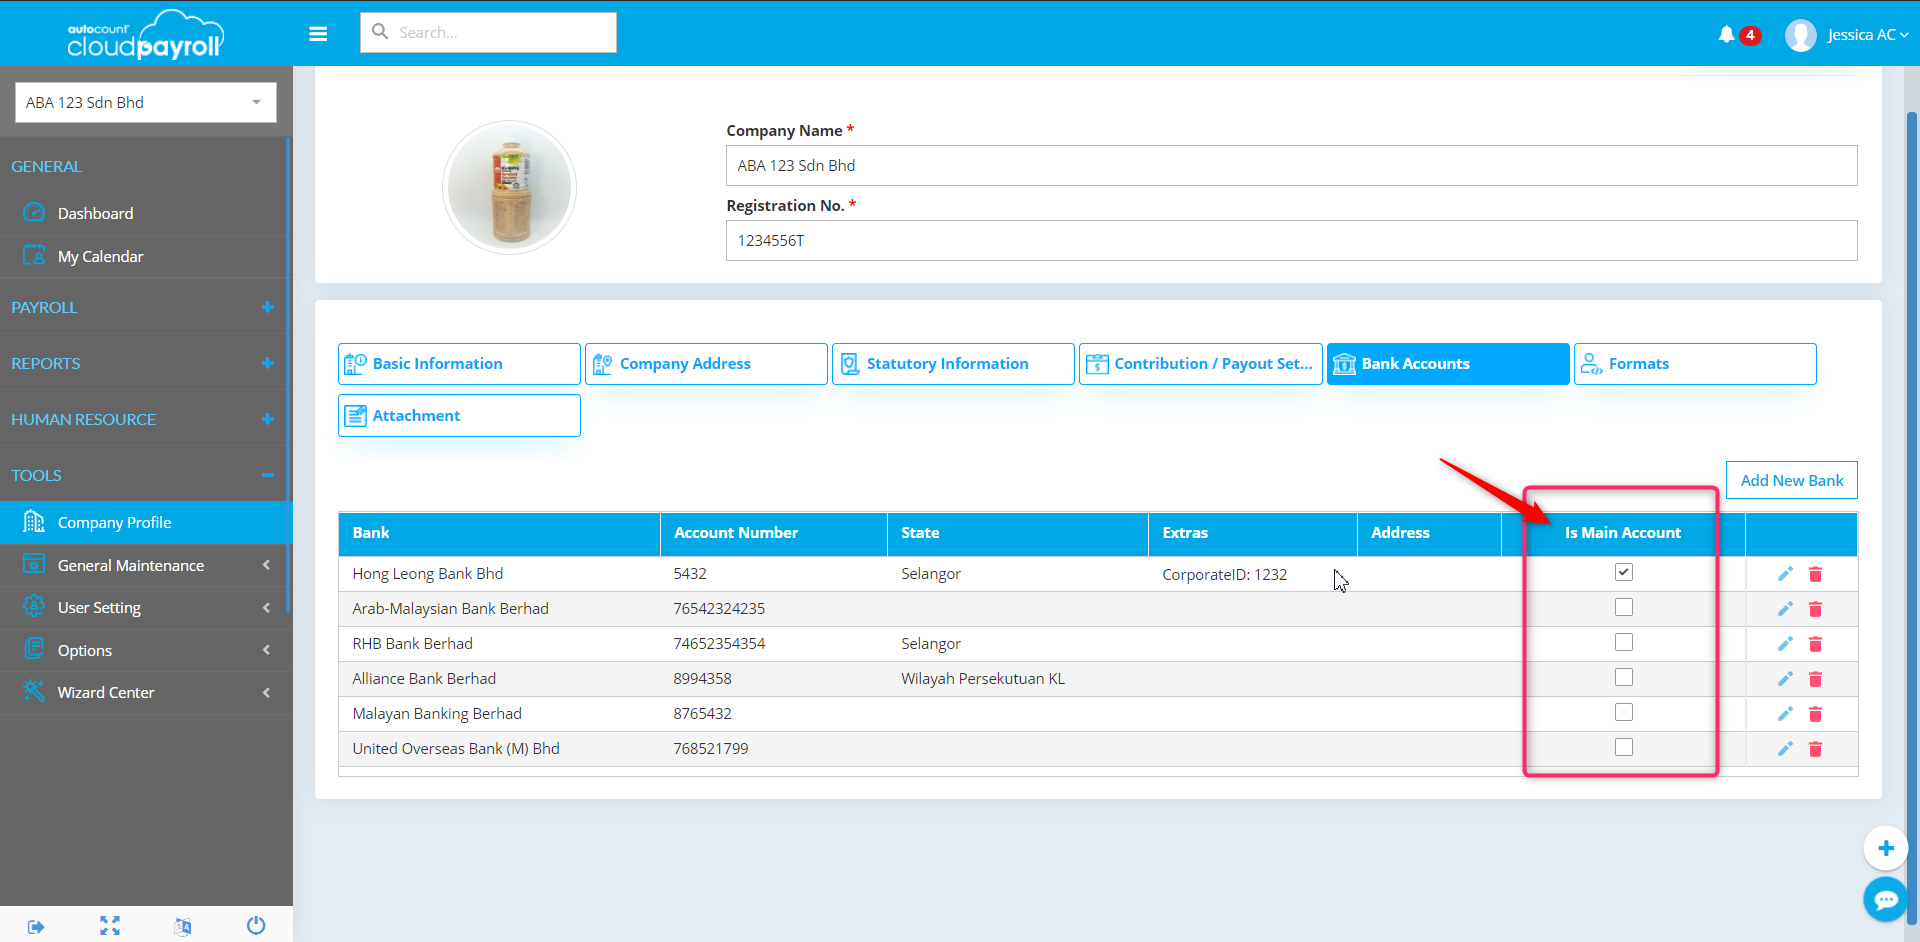
Task: Switch to Contribution / Payout Settings tab
Action: pyautogui.click(x=1200, y=364)
